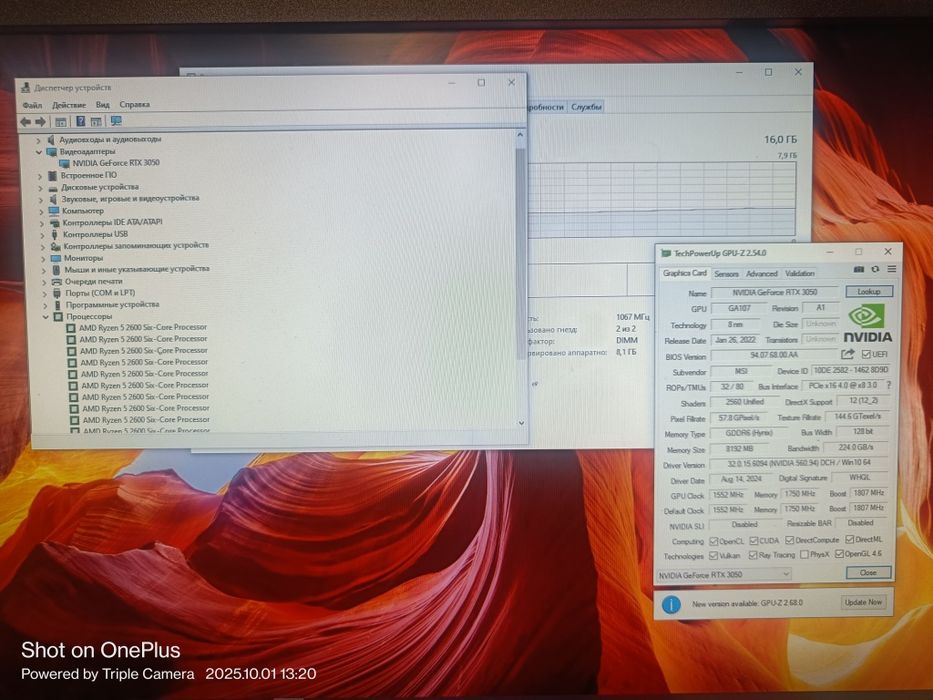Viewport: 933px width, 700px height.
Task: Expand Порты (COM и LPT) node
Action: tap(43, 293)
